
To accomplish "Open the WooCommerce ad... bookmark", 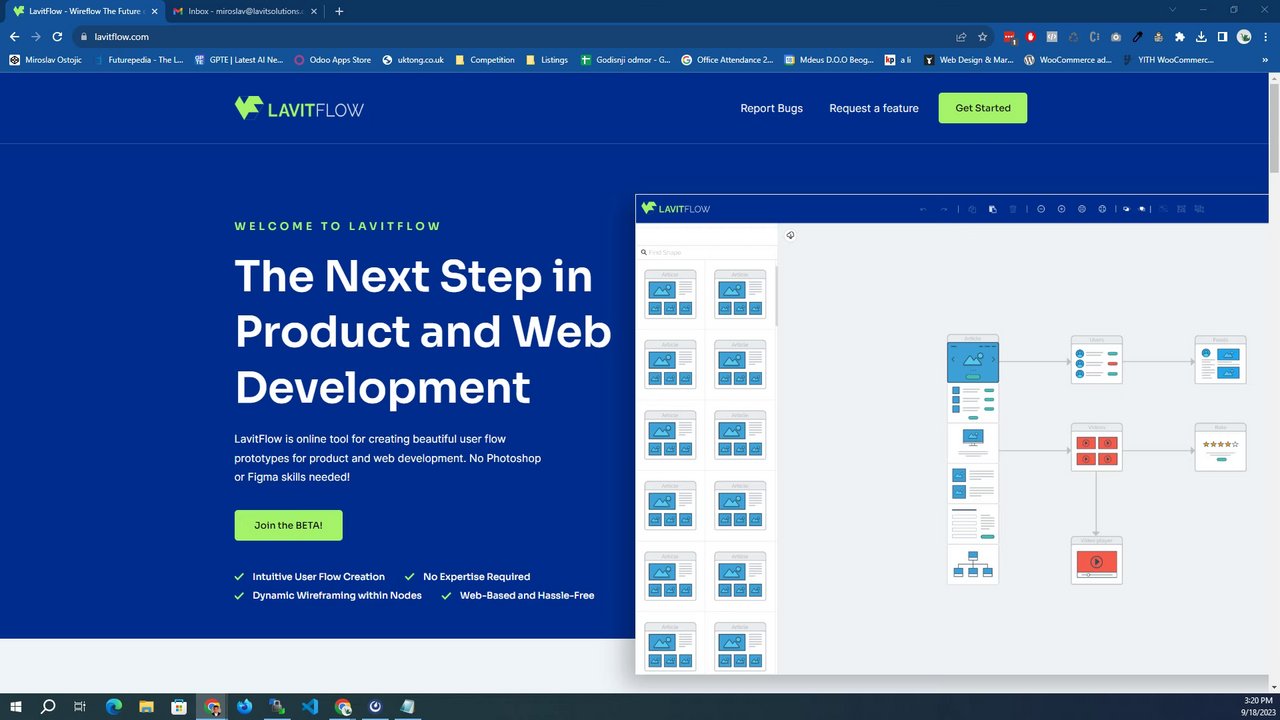I will [x=1068, y=60].
